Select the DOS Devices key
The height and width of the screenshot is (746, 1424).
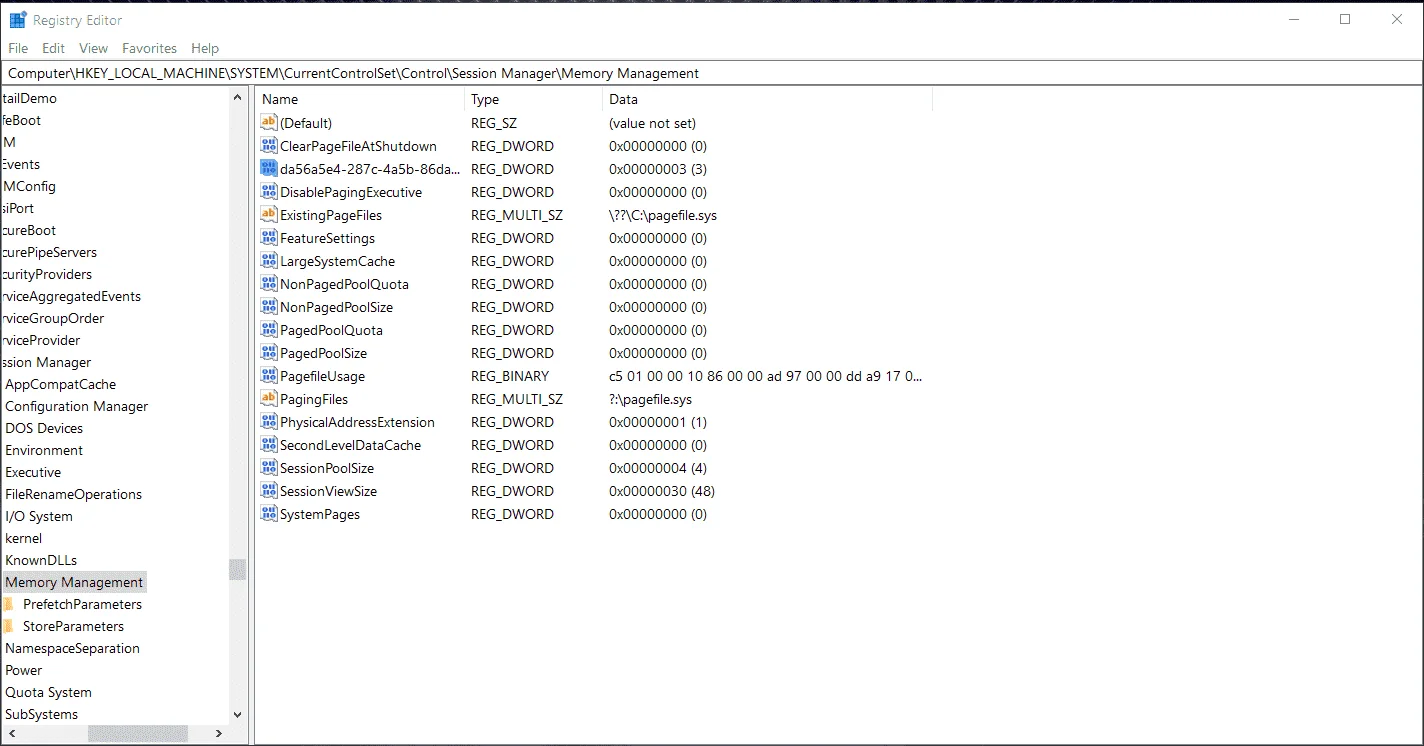(44, 428)
